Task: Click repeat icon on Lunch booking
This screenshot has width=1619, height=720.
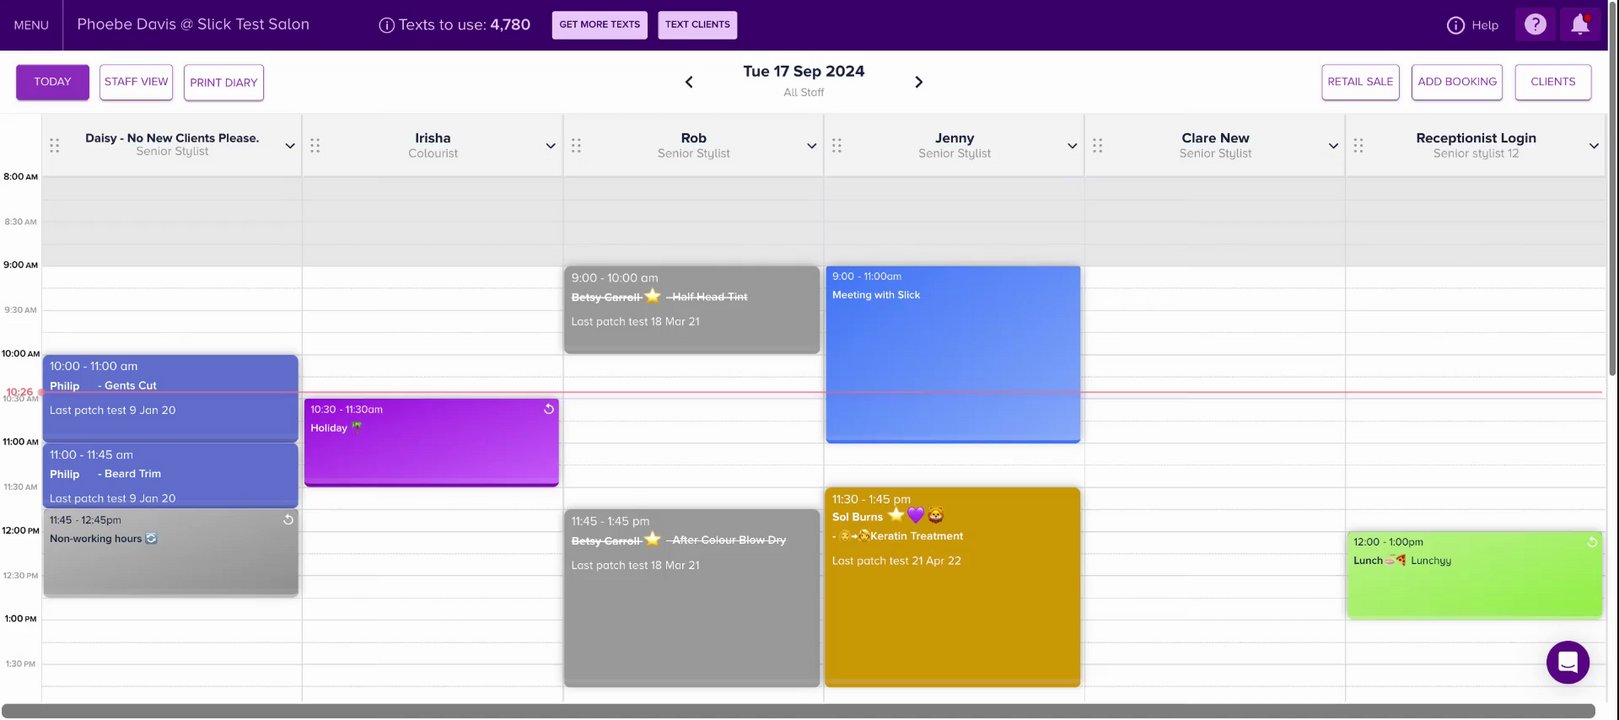Action: click(x=1592, y=542)
